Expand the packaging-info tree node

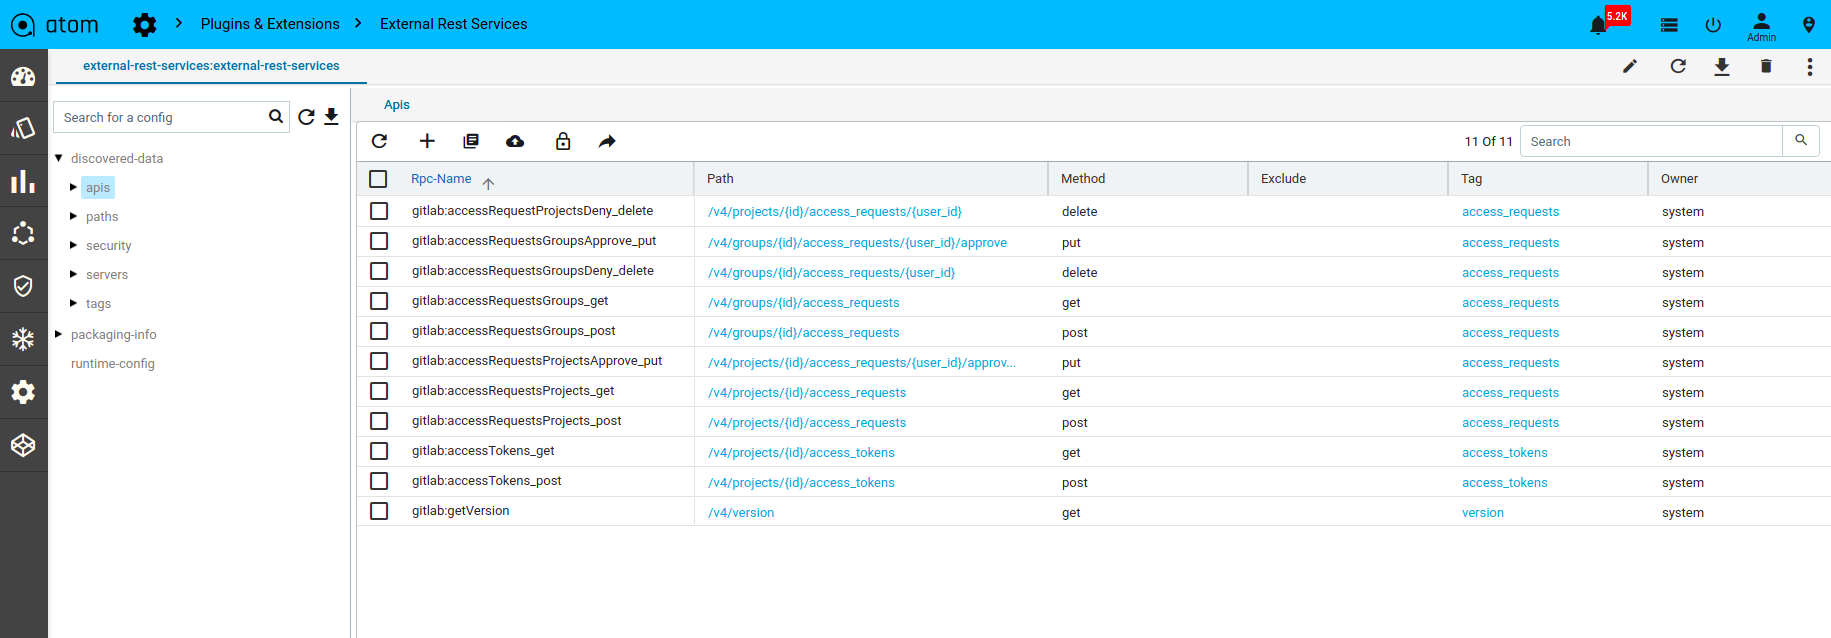point(59,334)
